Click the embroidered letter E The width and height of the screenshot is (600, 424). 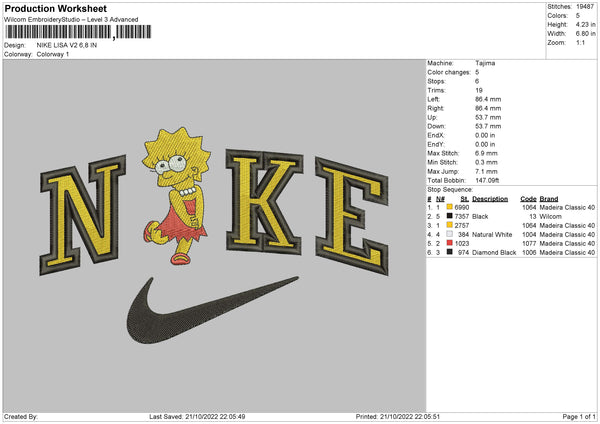tap(352, 216)
